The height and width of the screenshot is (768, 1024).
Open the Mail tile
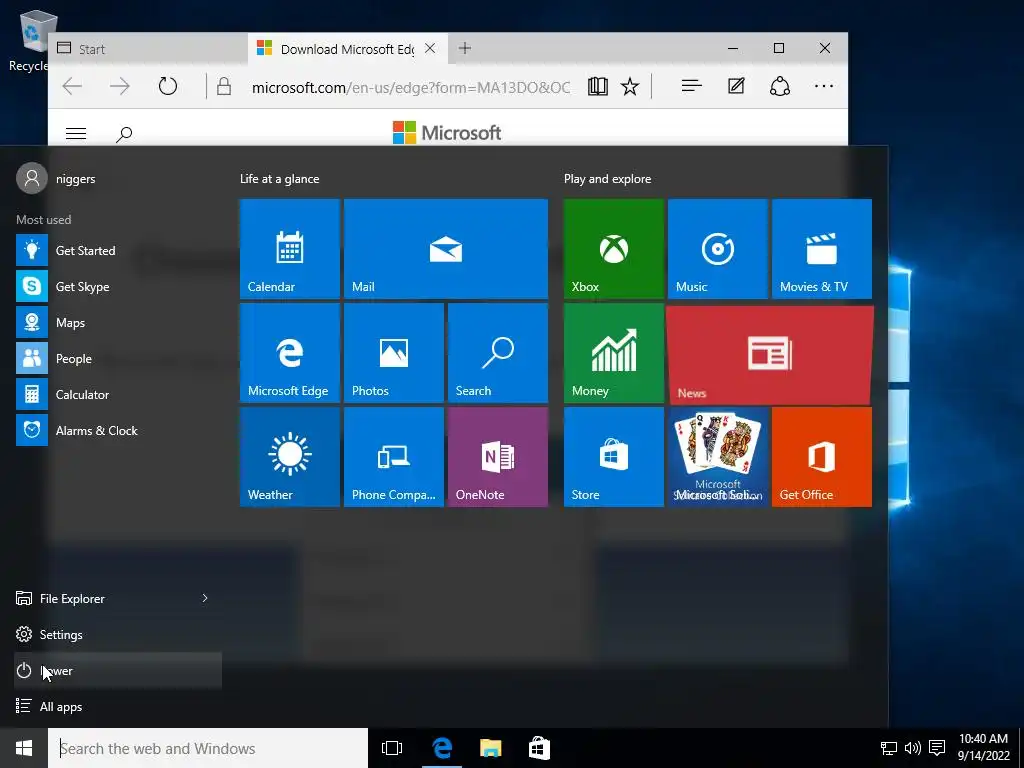pyautogui.click(x=445, y=249)
